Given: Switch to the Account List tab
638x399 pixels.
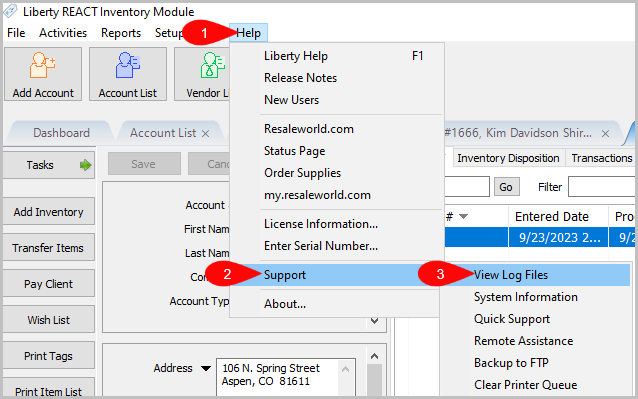Looking at the screenshot, I should pyautogui.click(x=163, y=133).
